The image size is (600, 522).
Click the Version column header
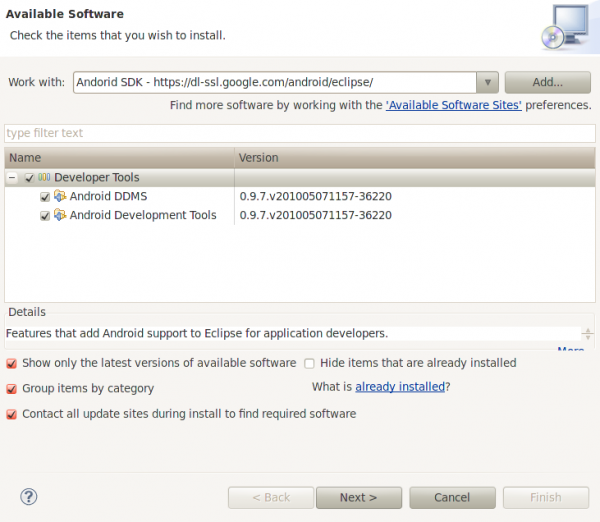point(415,158)
